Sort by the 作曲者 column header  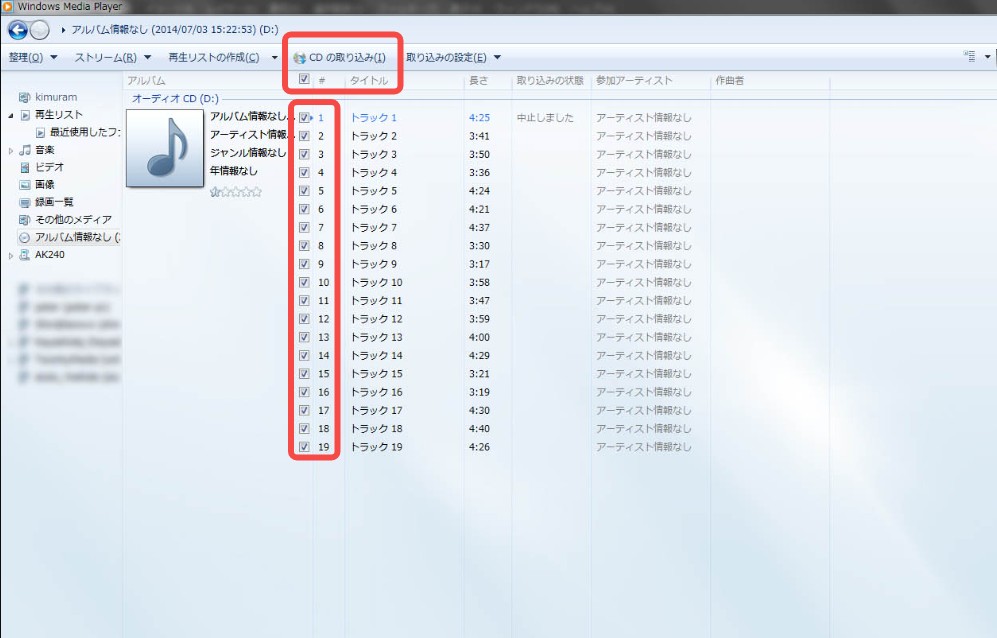pos(729,81)
